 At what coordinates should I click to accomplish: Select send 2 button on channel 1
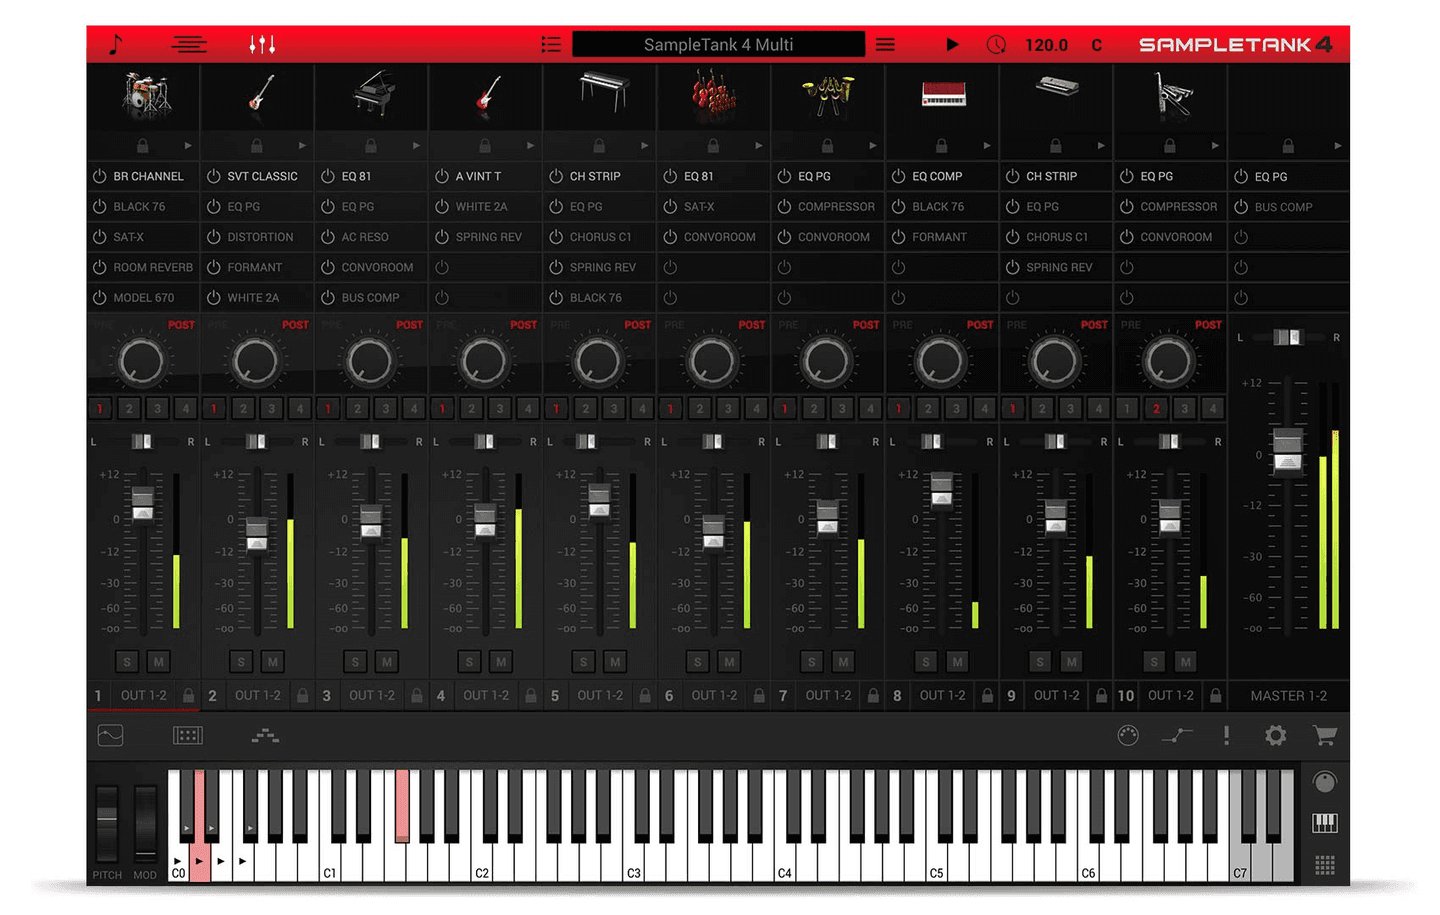(x=129, y=408)
